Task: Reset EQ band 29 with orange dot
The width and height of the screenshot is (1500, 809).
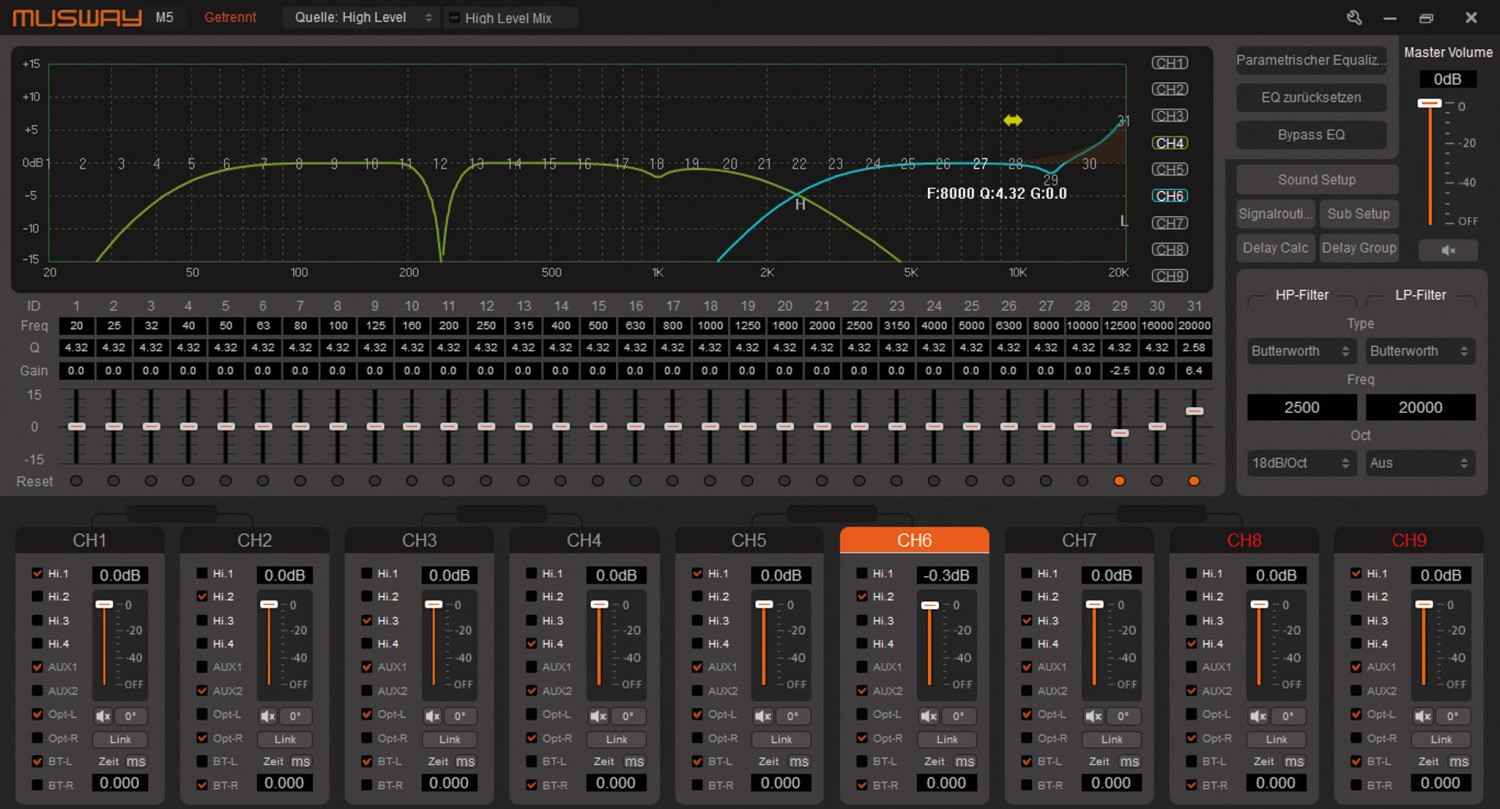Action: 1119,481
